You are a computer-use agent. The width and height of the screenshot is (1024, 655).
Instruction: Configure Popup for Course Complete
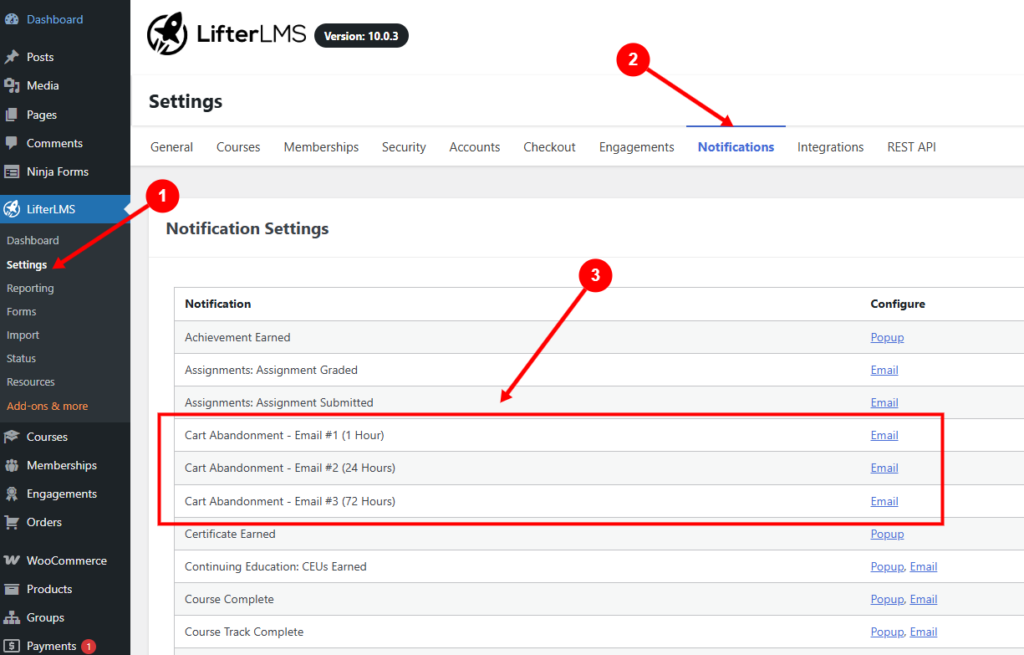point(887,599)
